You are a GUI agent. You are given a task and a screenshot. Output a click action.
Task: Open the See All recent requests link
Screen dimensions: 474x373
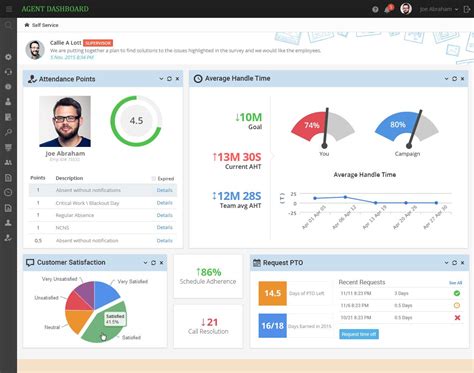[455, 283]
